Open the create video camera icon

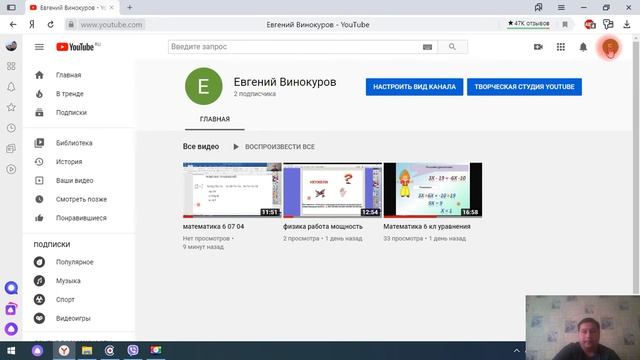coord(538,47)
